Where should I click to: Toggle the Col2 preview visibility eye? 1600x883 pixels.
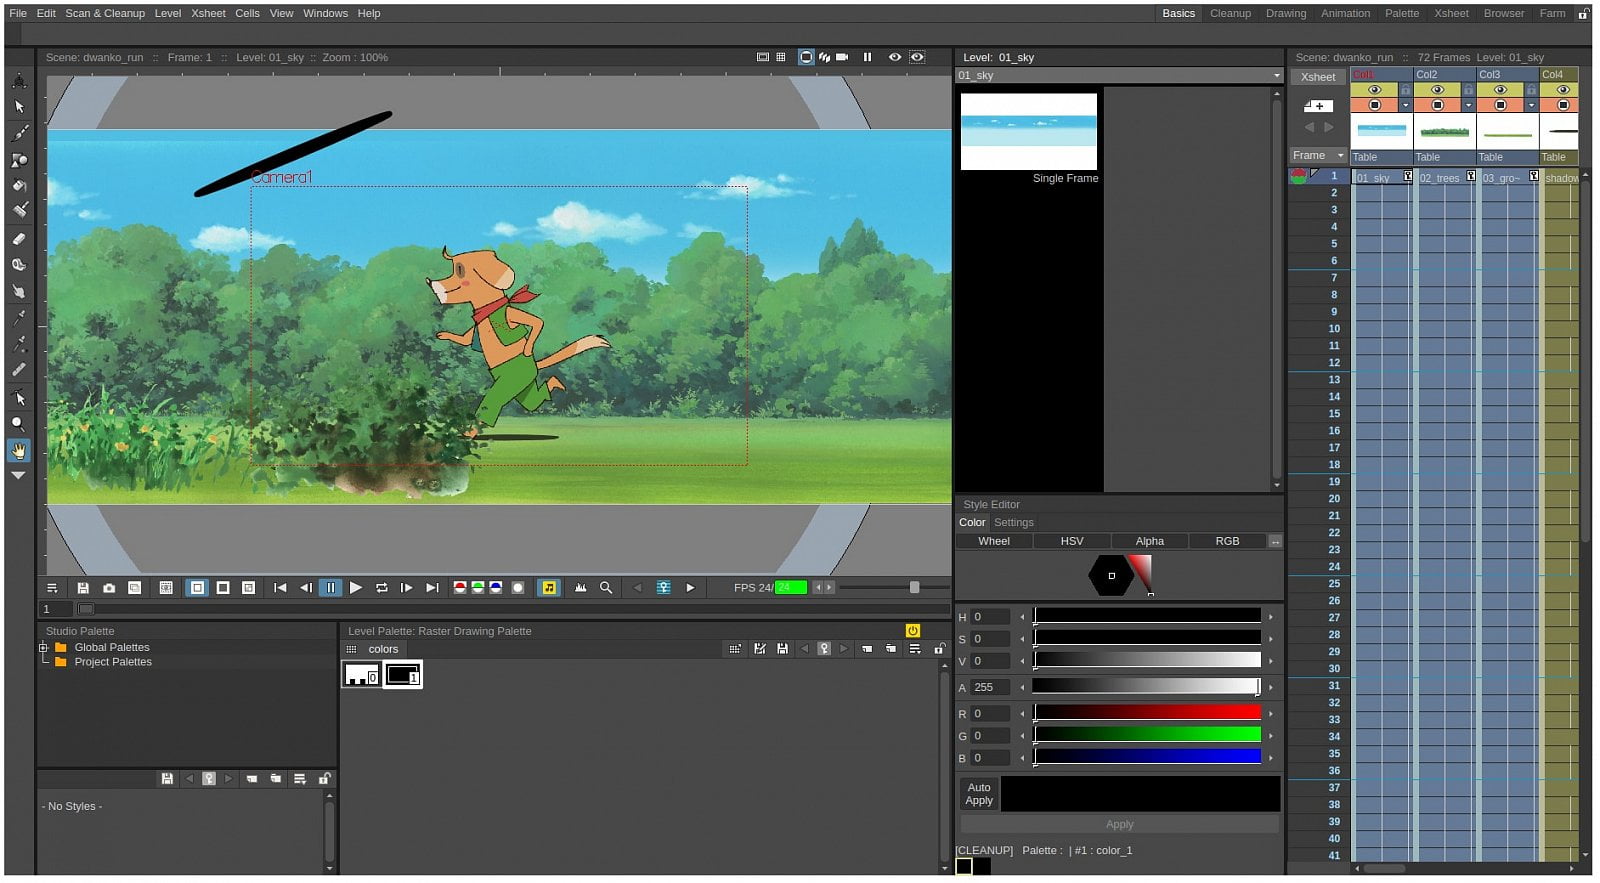point(1437,90)
